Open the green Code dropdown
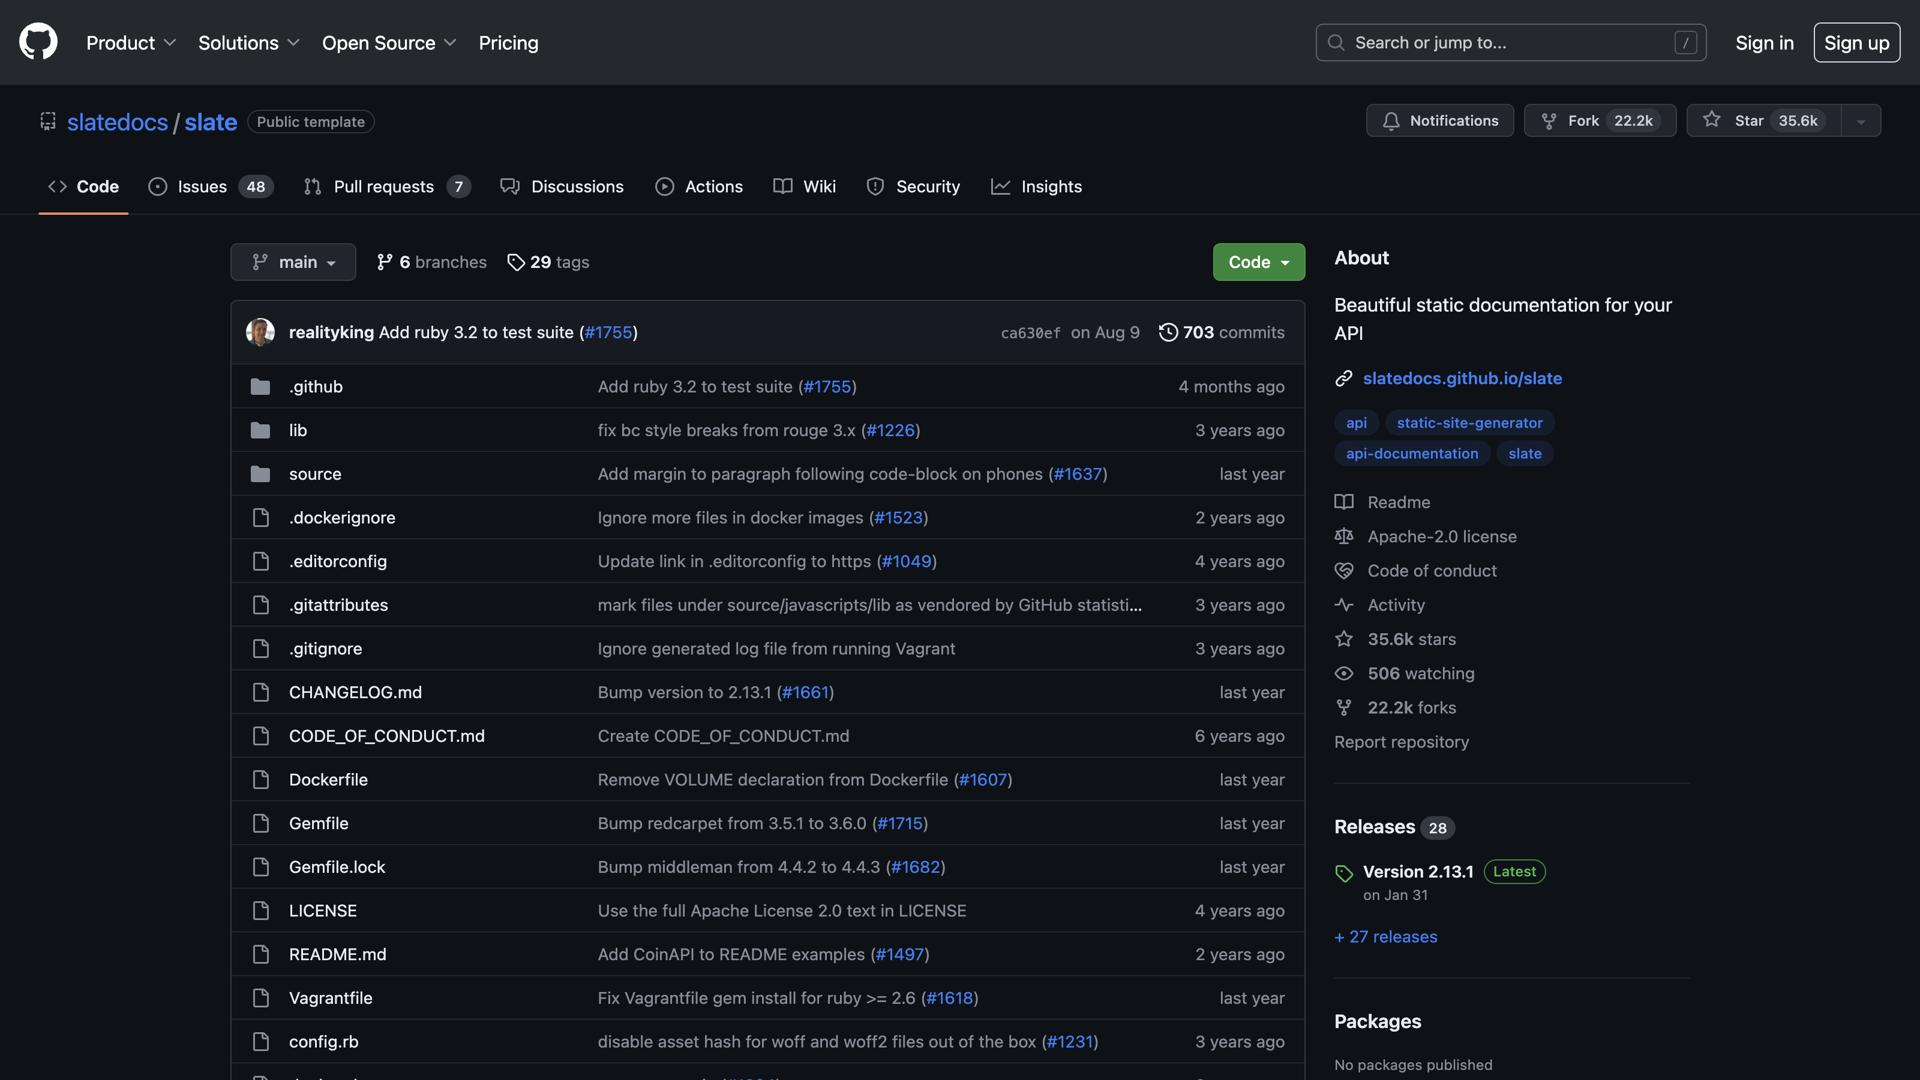The height and width of the screenshot is (1080, 1920). [x=1258, y=262]
